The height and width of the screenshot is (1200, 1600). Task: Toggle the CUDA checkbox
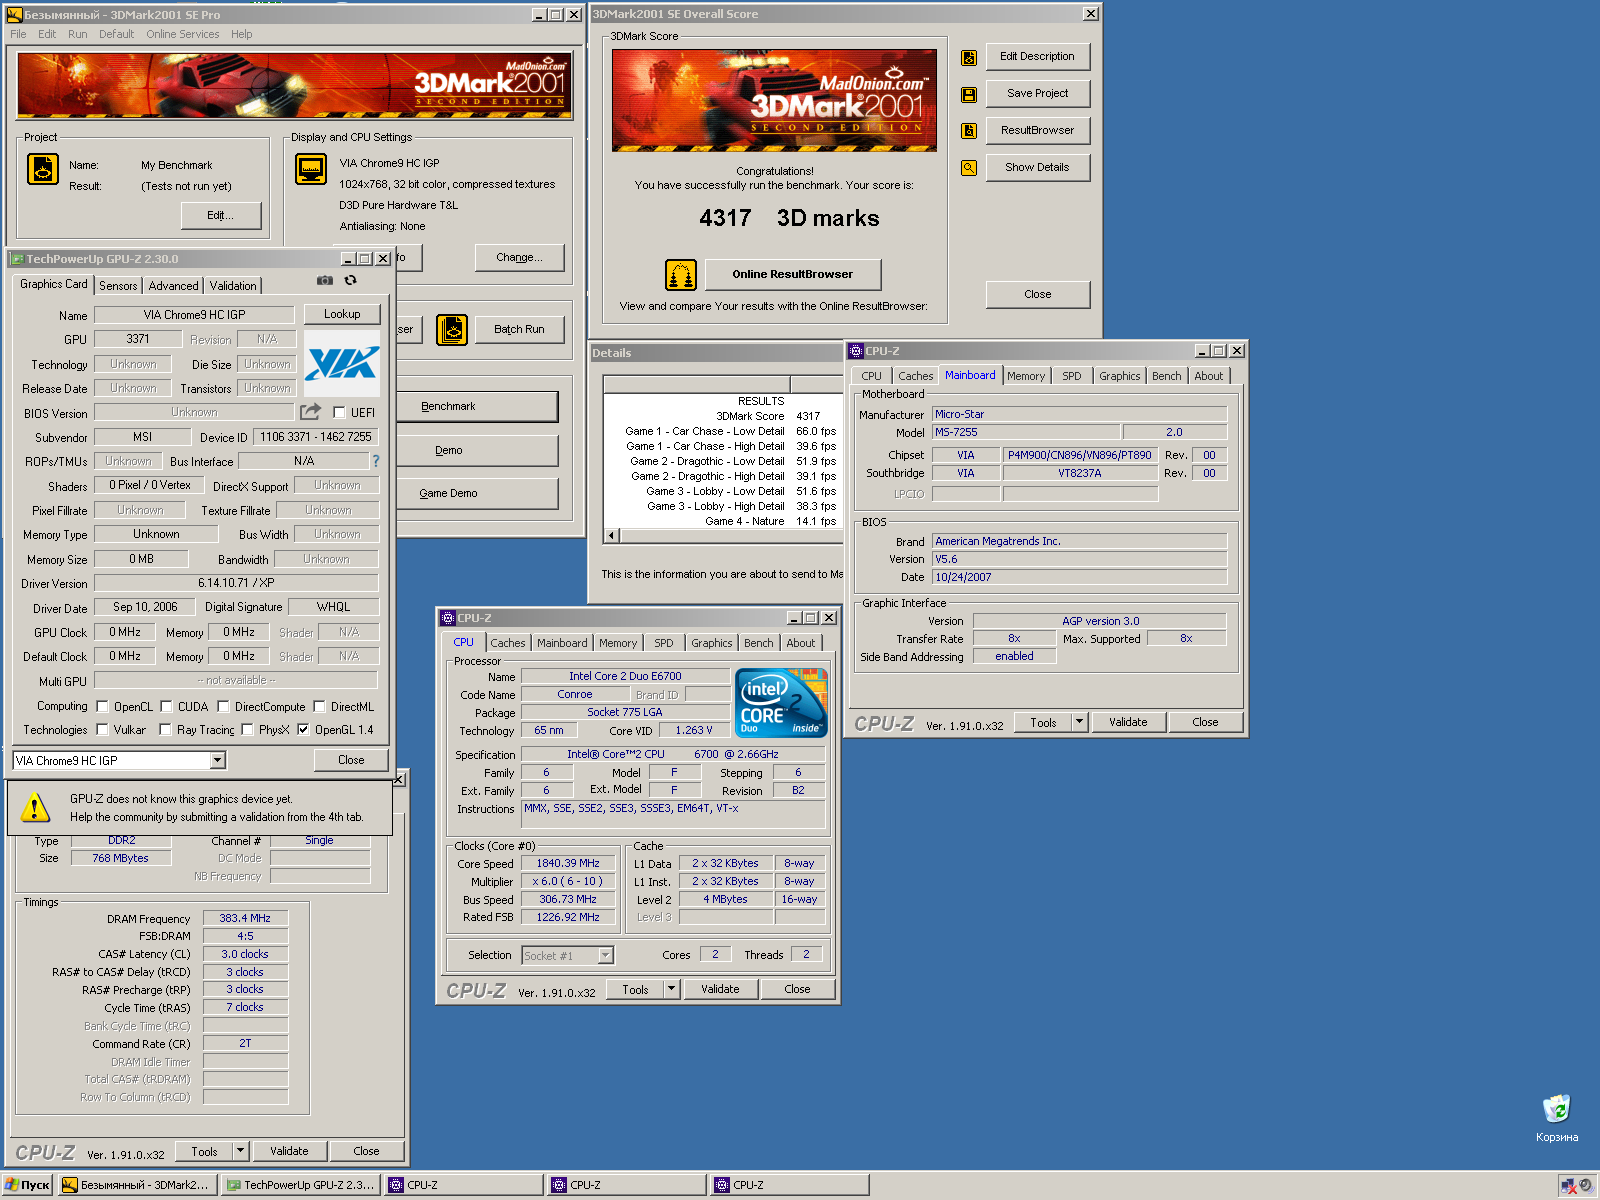166,706
